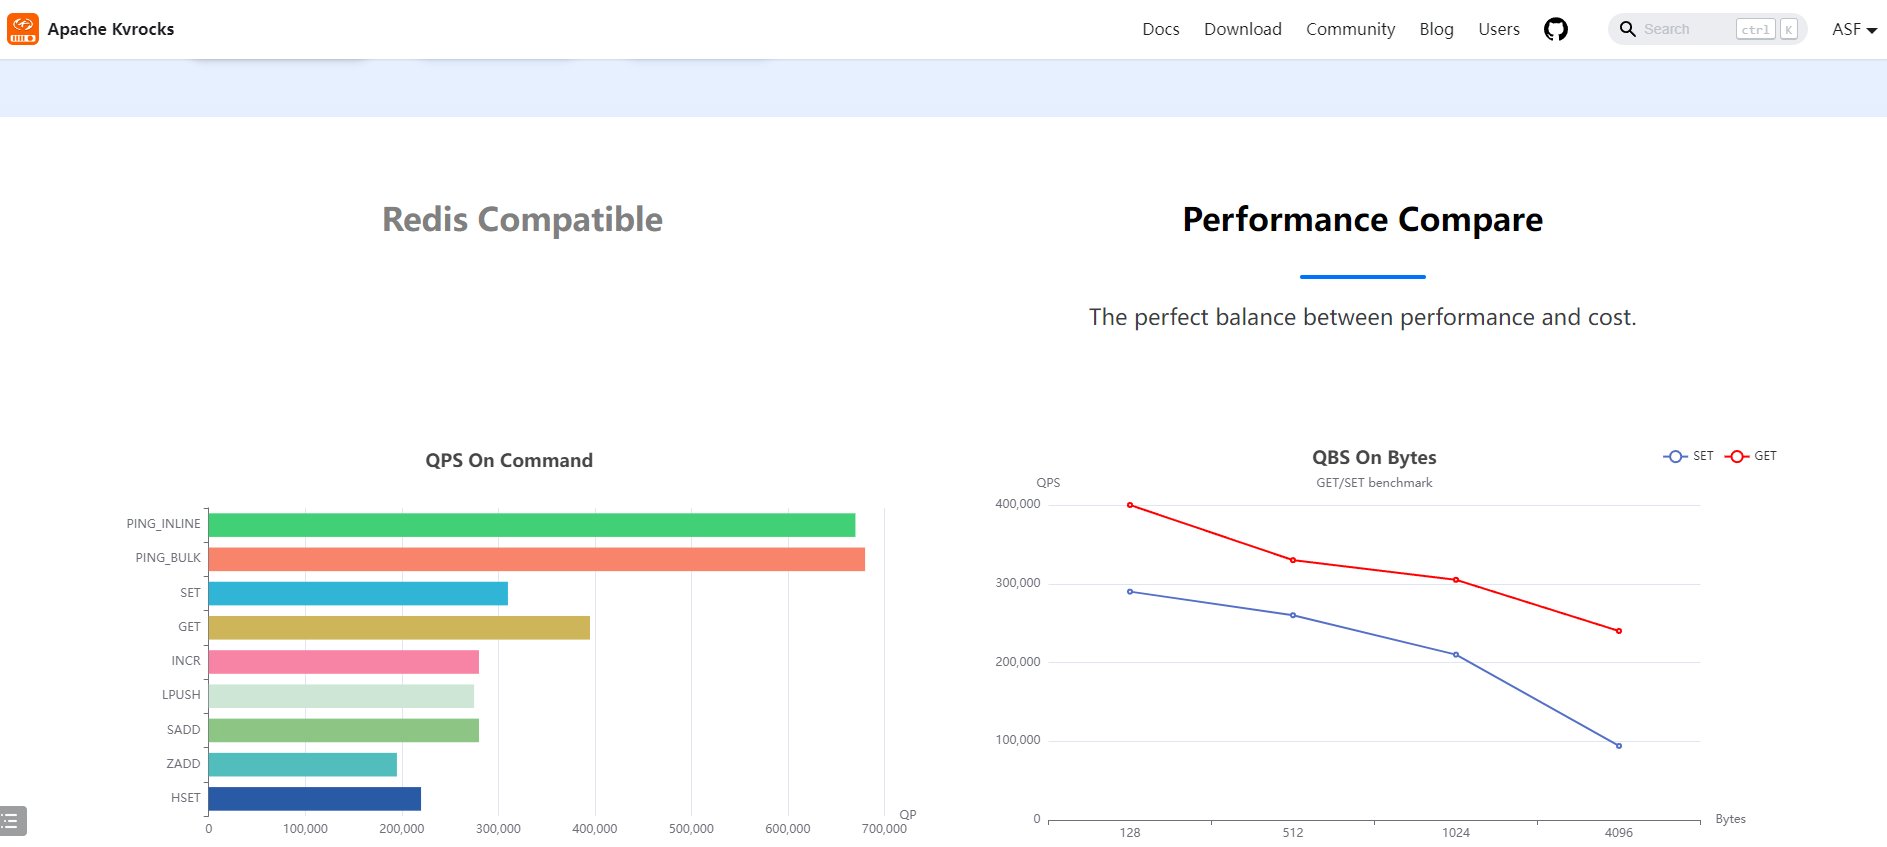Open the Users page
Image resolution: width=1887 pixels, height=847 pixels.
(x=1499, y=29)
